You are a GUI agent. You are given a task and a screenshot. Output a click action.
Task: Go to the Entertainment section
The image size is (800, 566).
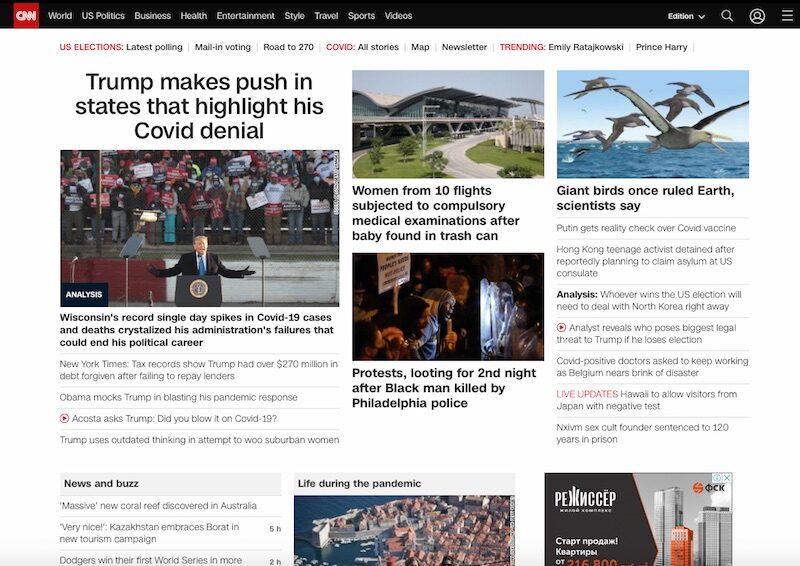pyautogui.click(x=245, y=16)
